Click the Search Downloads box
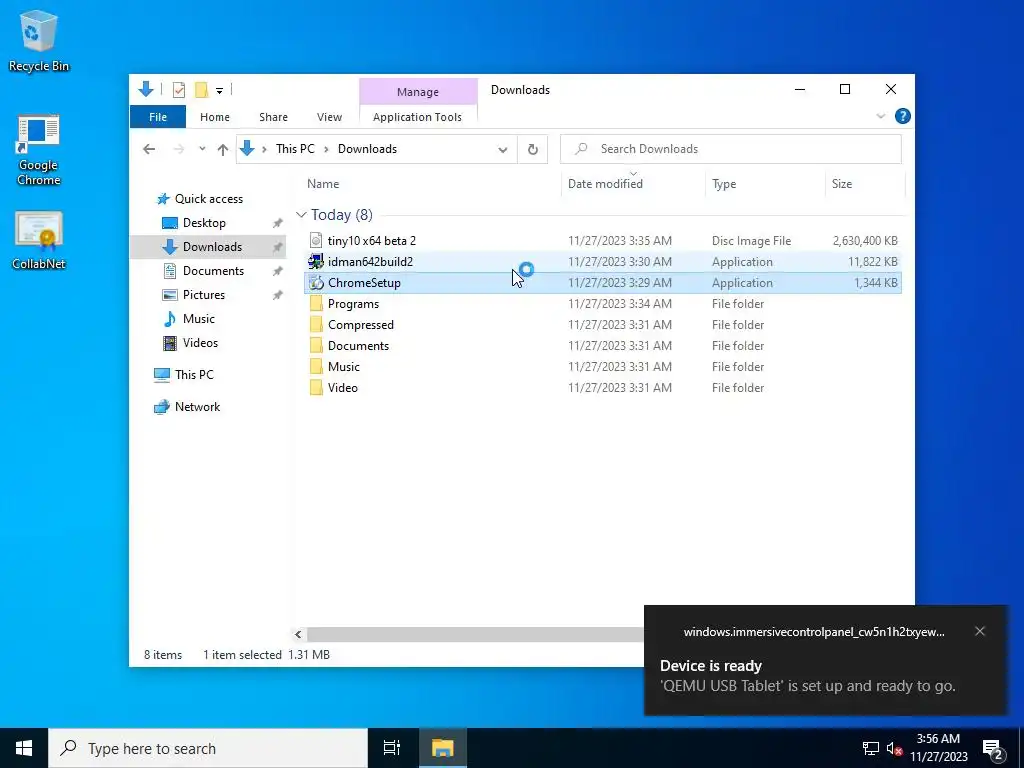The image size is (1024, 768). [731, 149]
